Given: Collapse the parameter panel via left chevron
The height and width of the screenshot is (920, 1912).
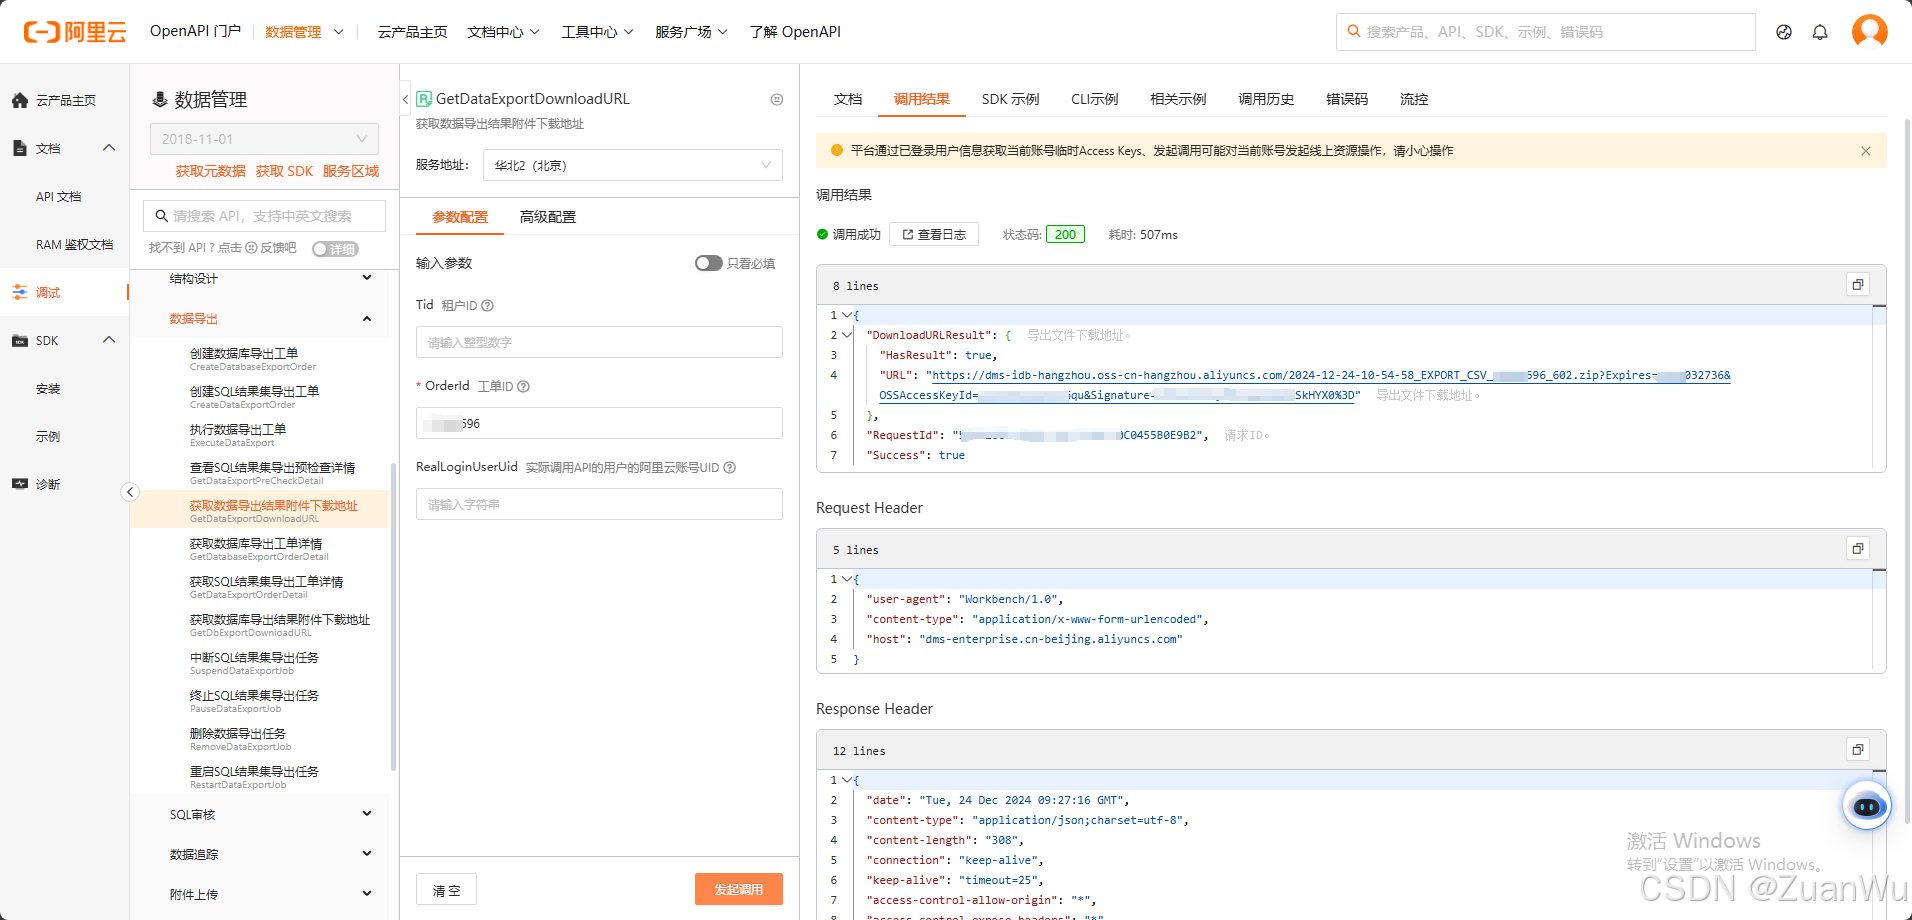Looking at the screenshot, I should click(x=405, y=99).
